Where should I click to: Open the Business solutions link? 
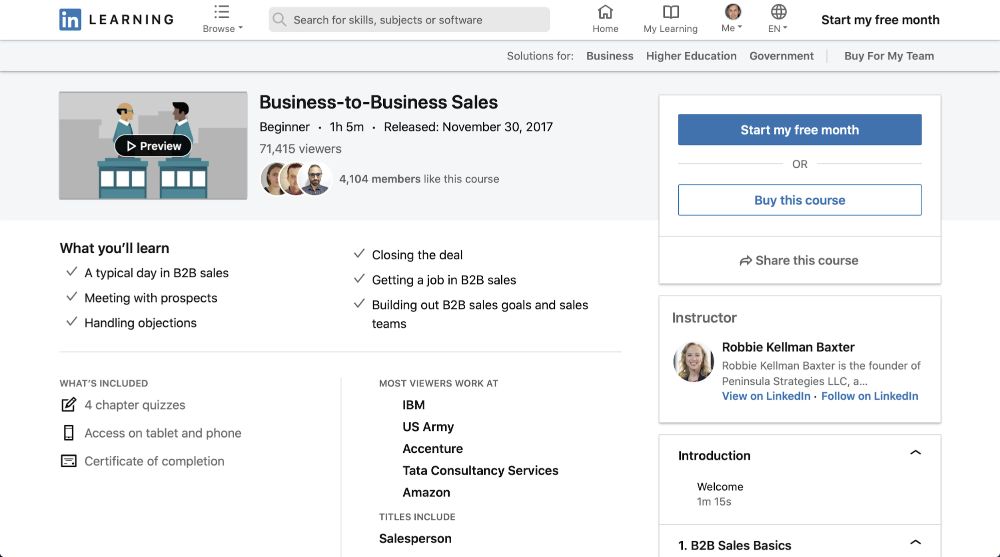click(610, 56)
